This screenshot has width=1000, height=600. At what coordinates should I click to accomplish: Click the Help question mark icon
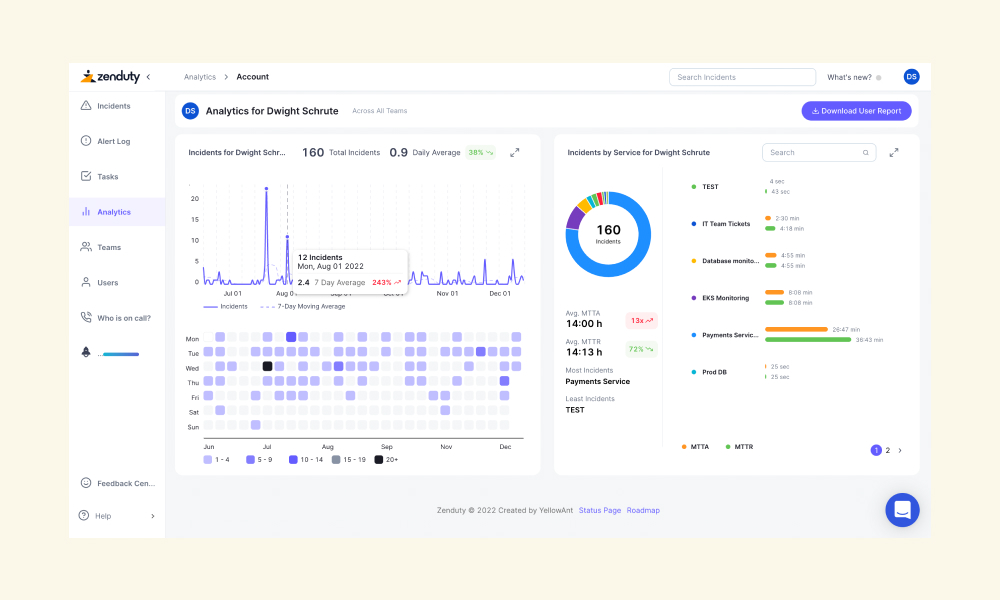84,515
